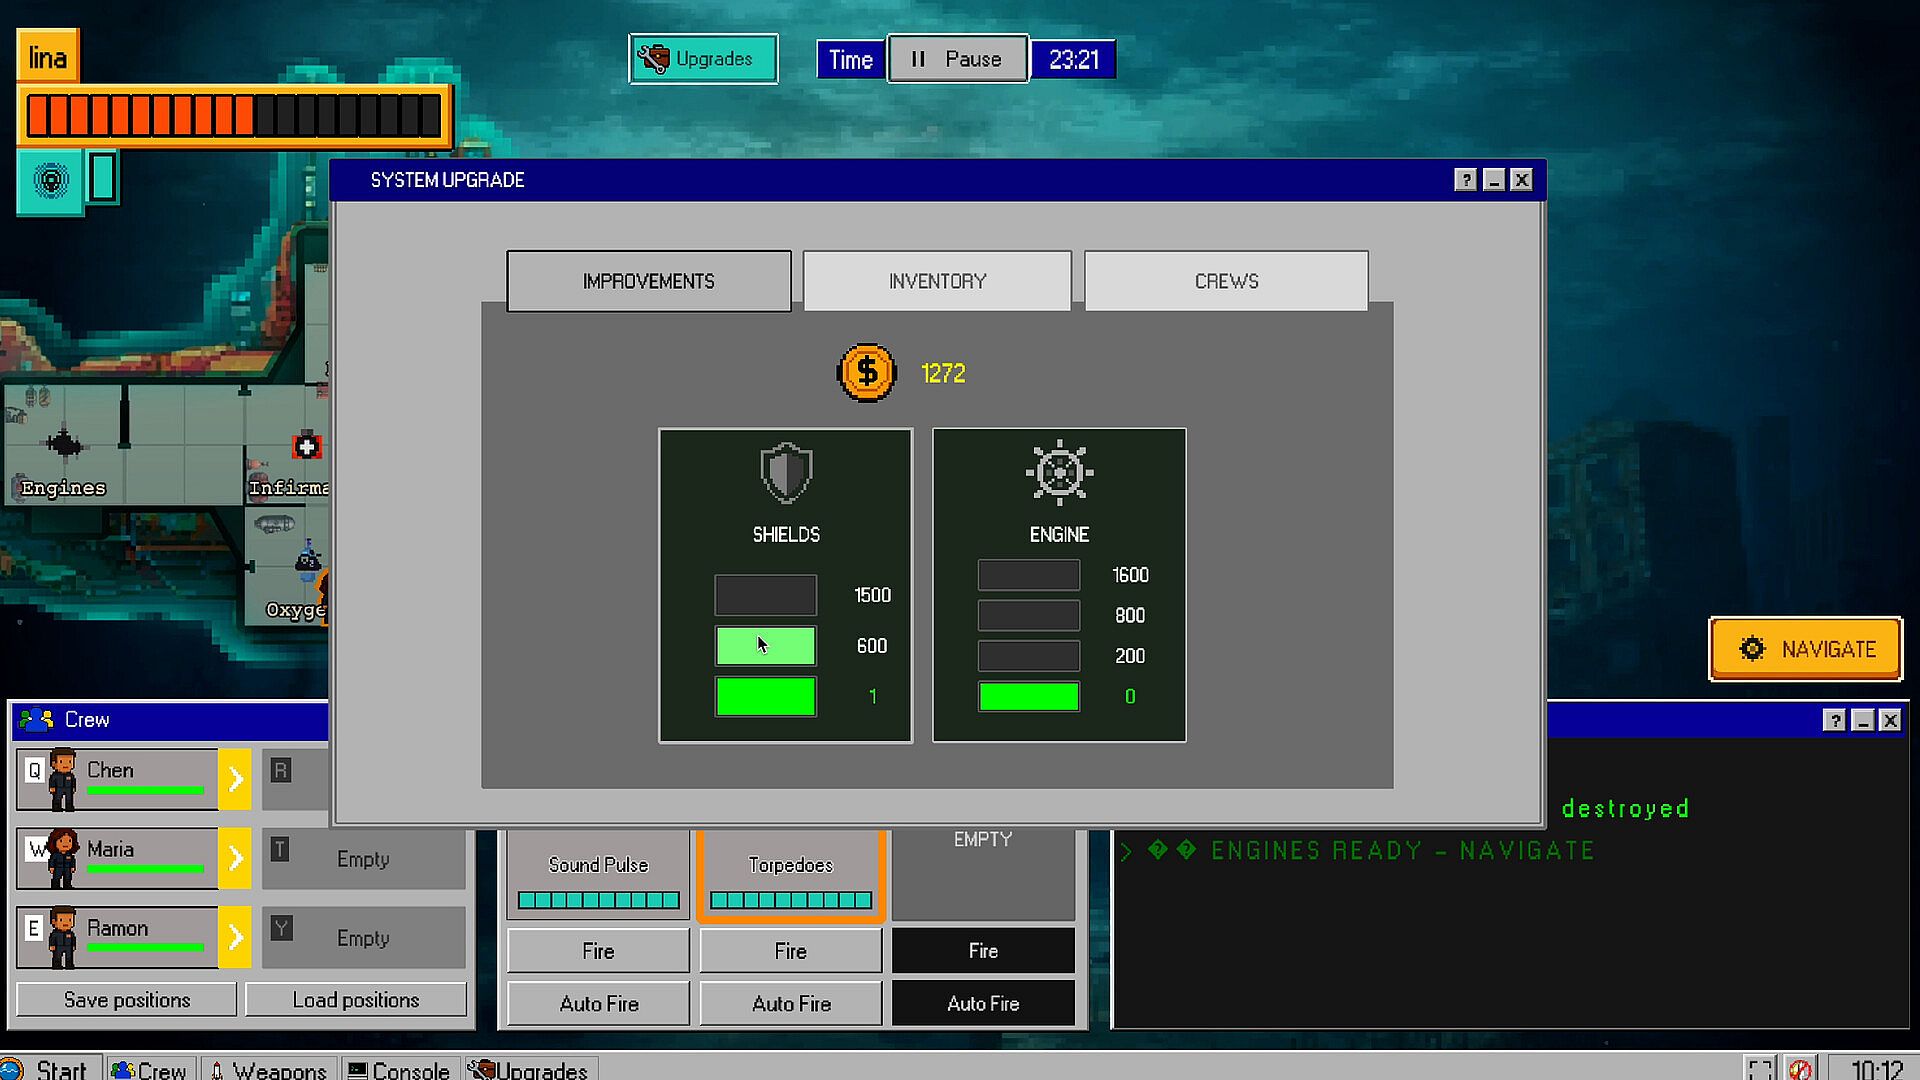The width and height of the screenshot is (1920, 1080).
Task: Click the no-sound icon in the system tray
Action: pyautogui.click(x=1800, y=1069)
